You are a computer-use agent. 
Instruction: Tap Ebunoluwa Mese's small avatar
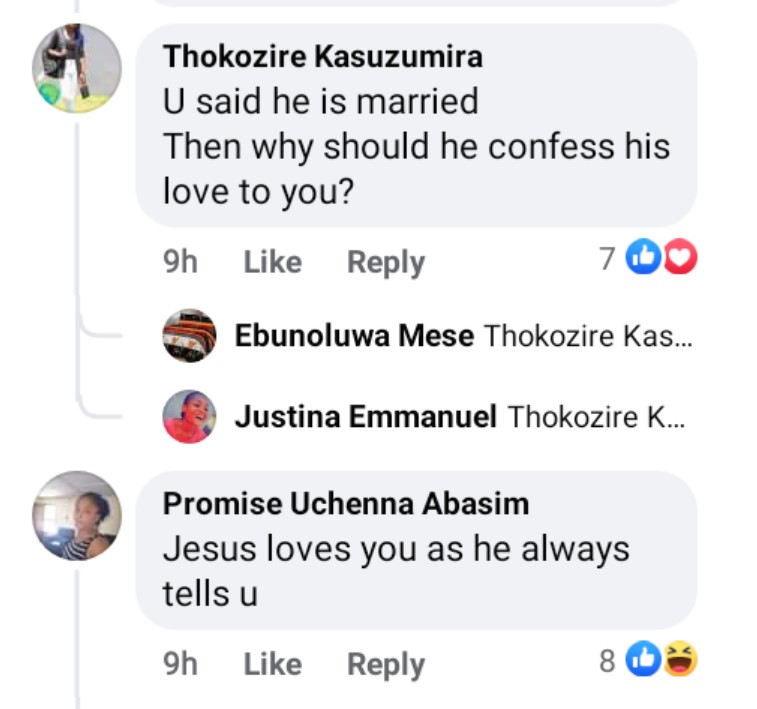click(189, 336)
